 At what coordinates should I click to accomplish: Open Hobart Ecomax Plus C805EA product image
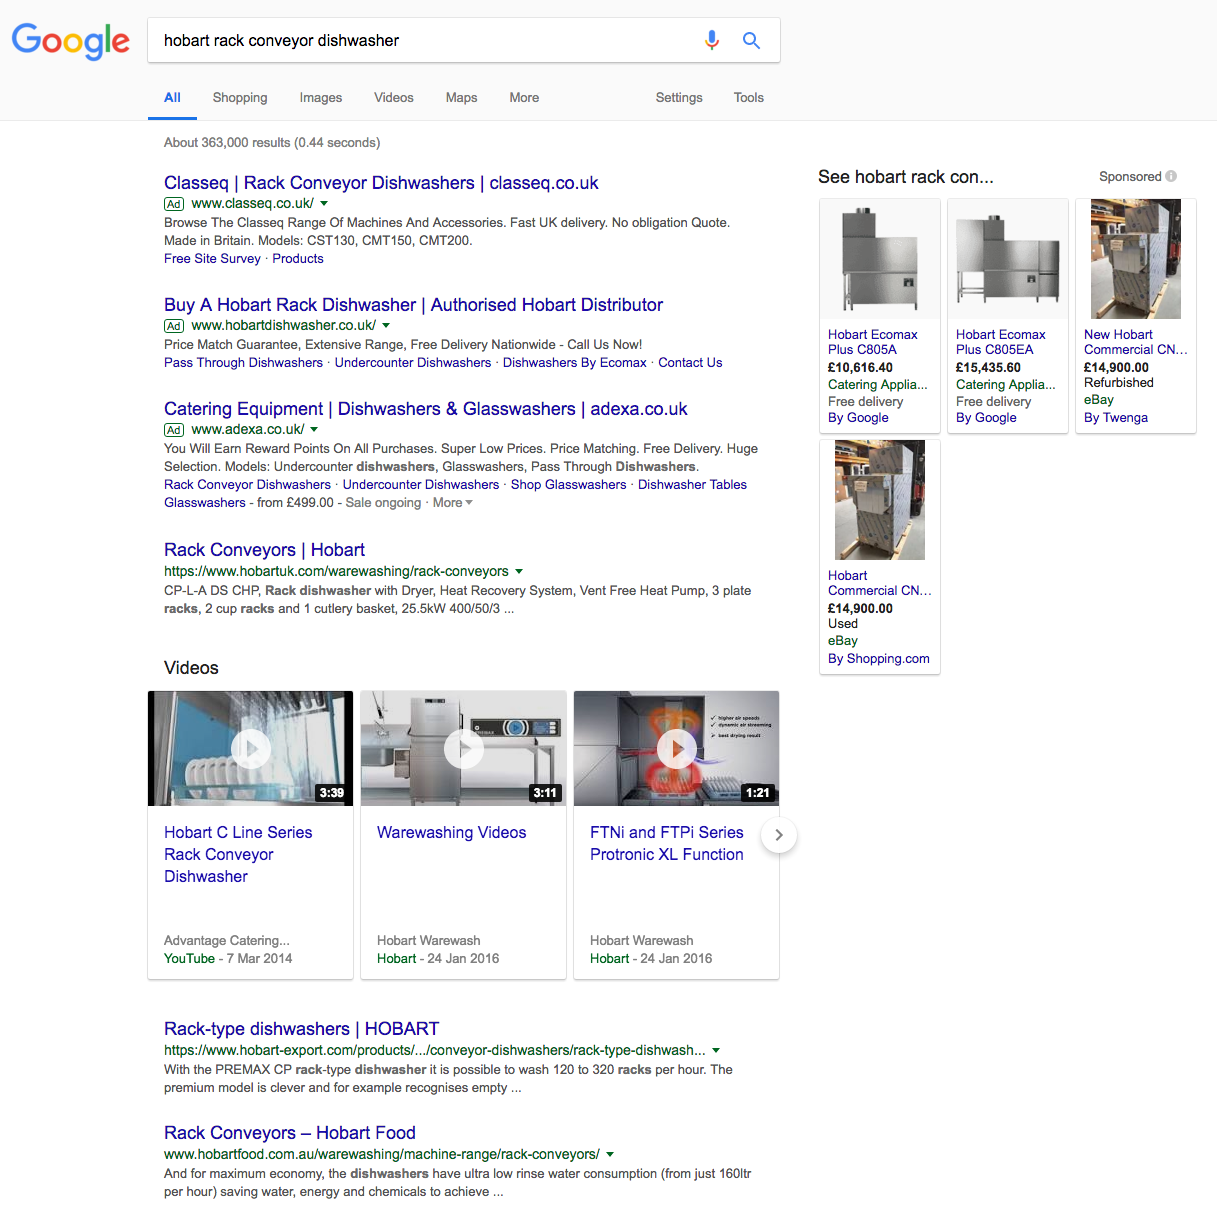(1008, 259)
